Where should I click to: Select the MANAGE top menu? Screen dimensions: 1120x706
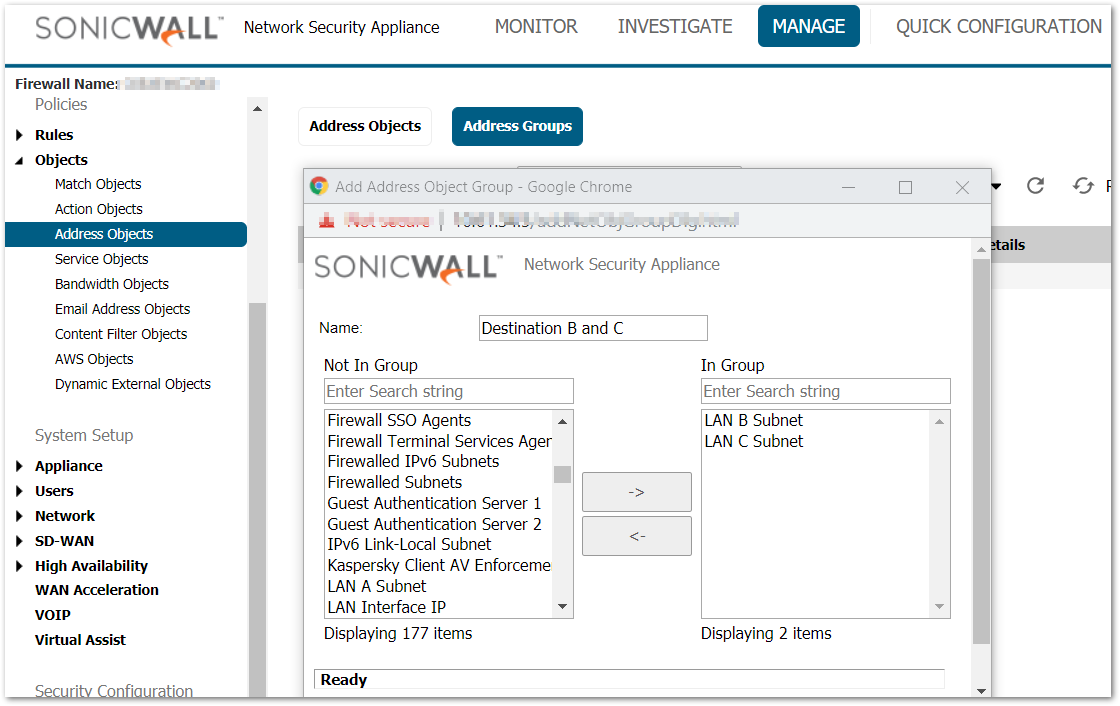[809, 26]
